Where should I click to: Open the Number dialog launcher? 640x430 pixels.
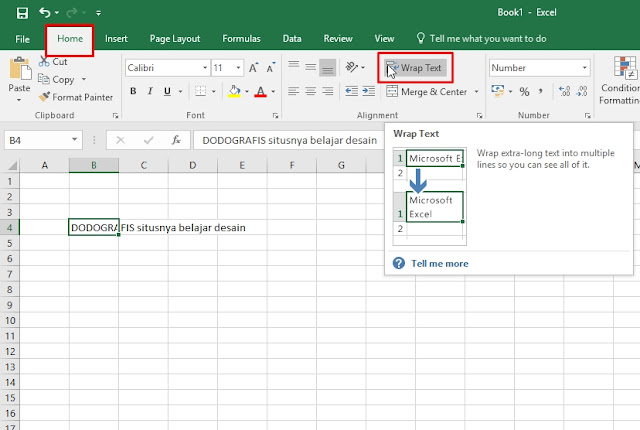point(587,116)
